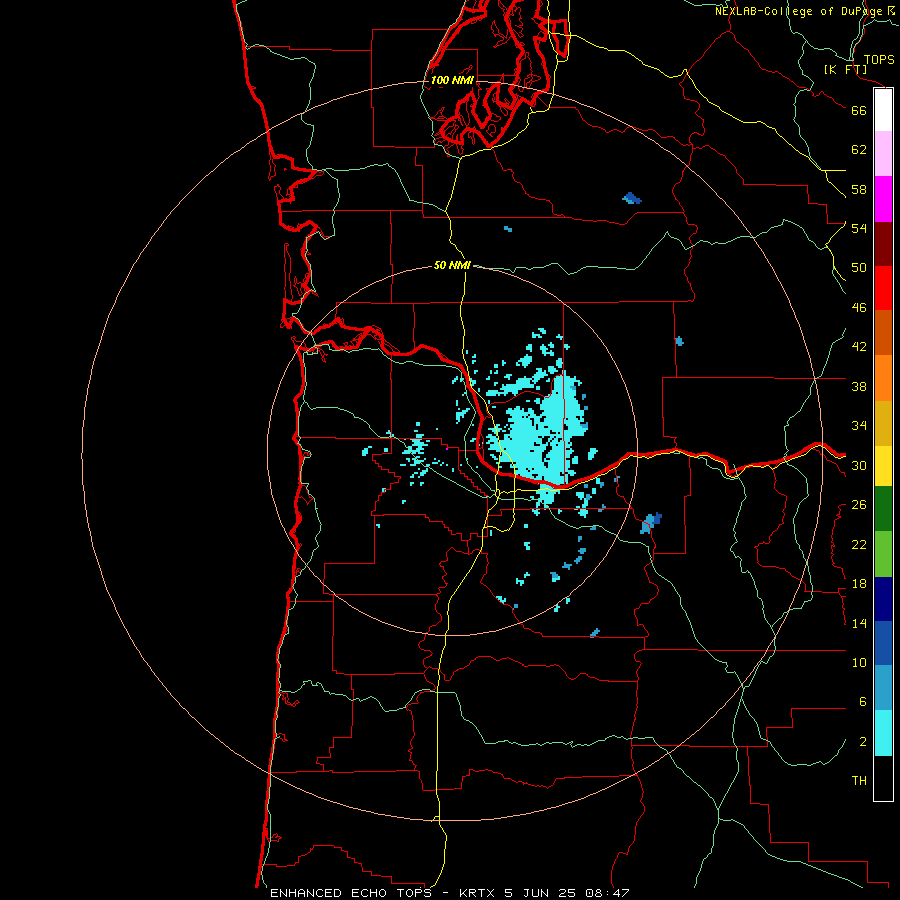Click the legend value '66'
The height and width of the screenshot is (900, 900).
[859, 110]
